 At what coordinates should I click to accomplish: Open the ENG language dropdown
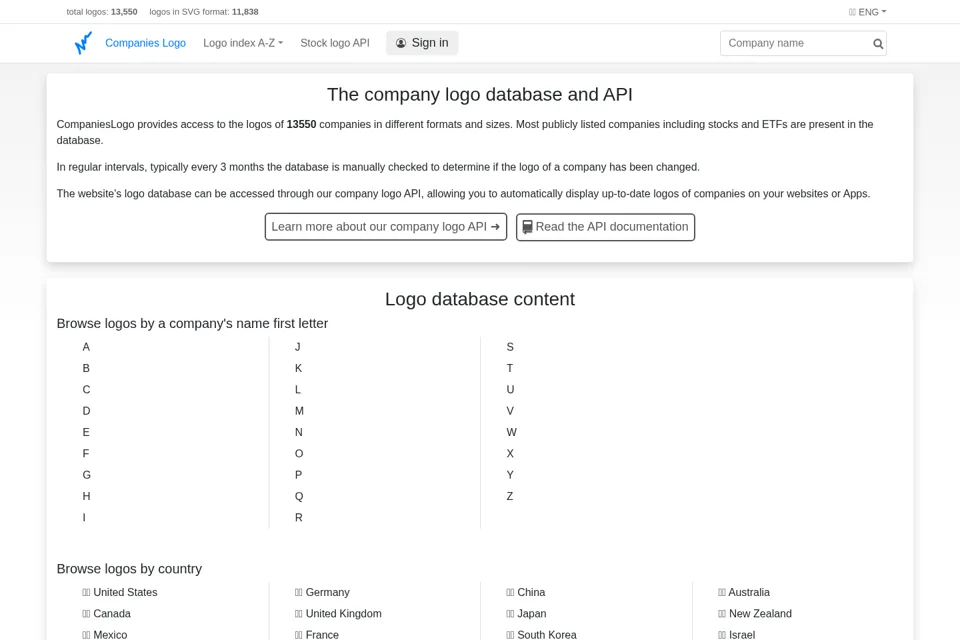tap(868, 12)
